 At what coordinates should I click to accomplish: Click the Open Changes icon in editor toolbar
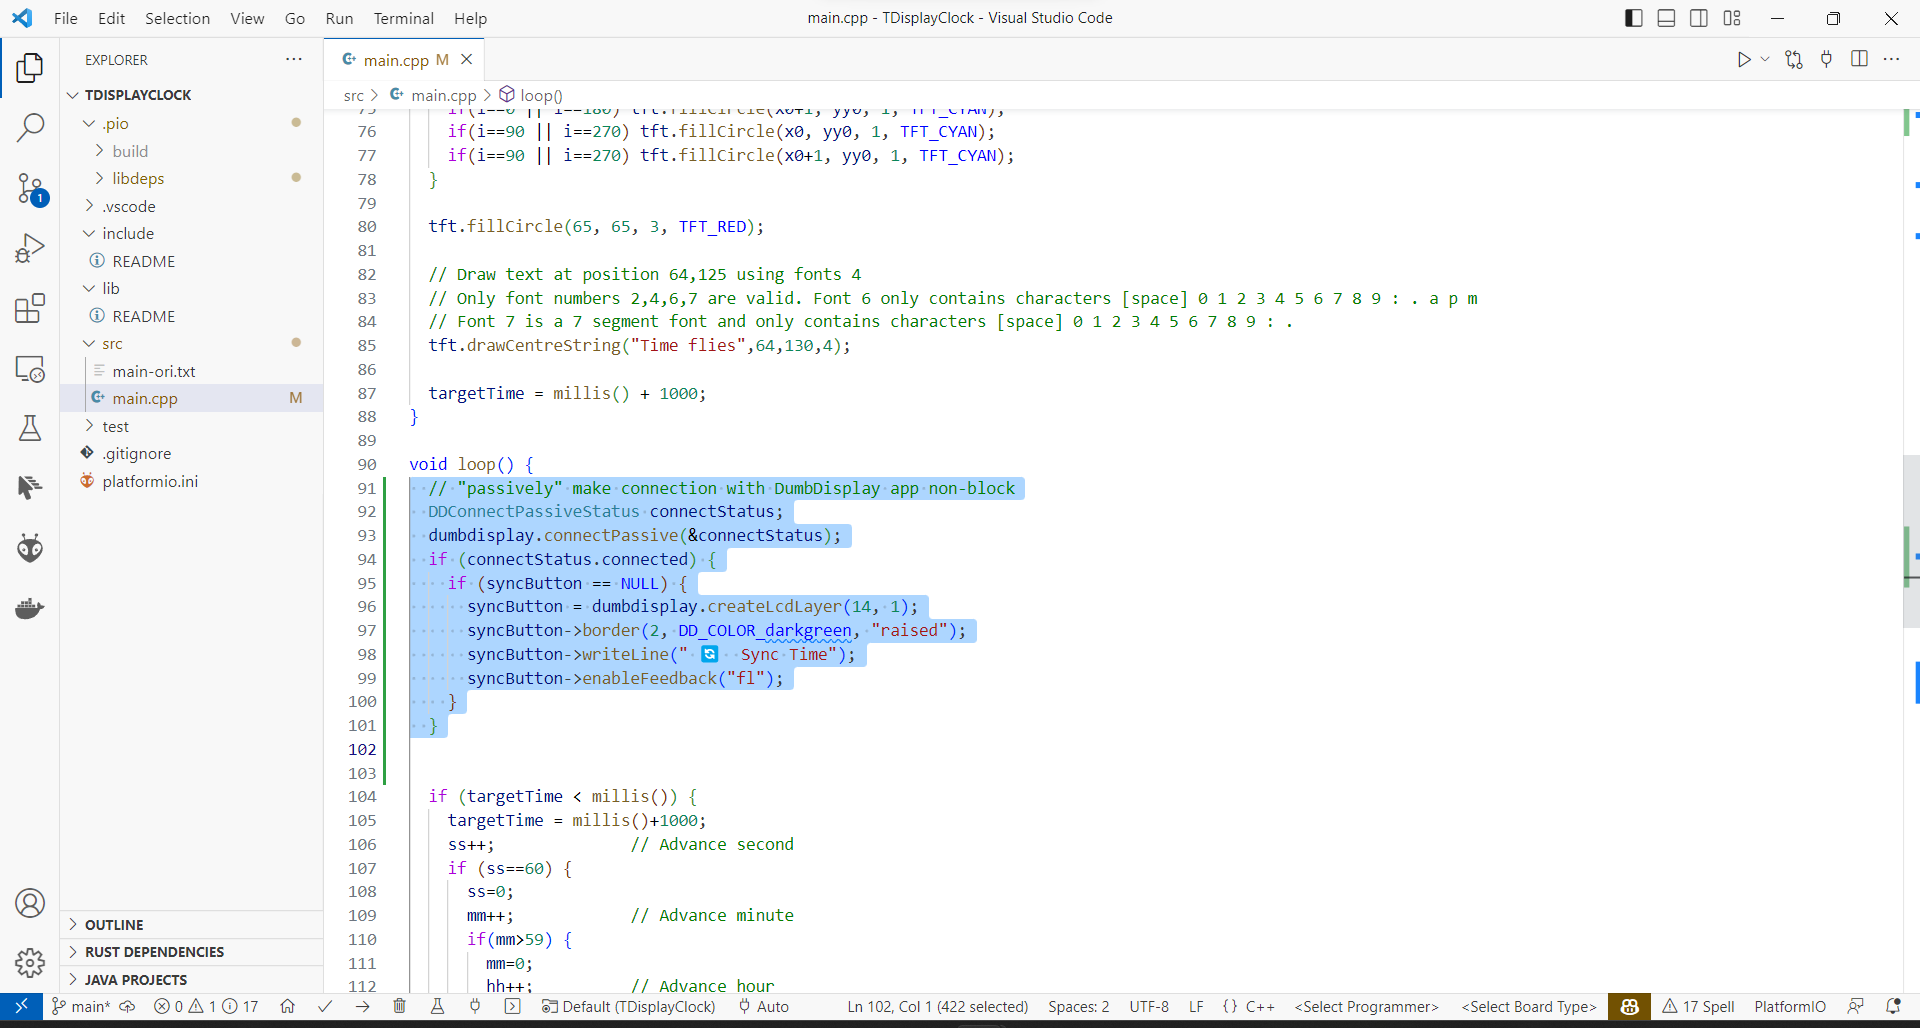1794,60
